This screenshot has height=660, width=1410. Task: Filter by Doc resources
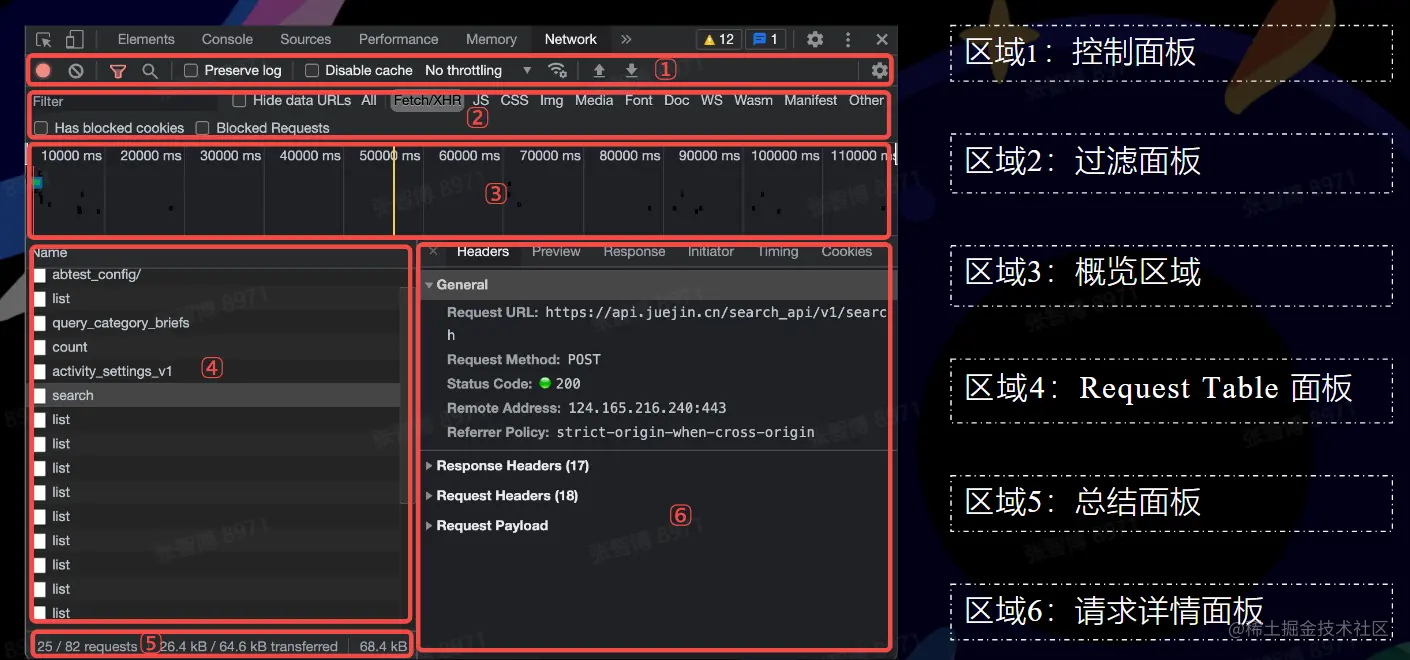[x=677, y=100]
